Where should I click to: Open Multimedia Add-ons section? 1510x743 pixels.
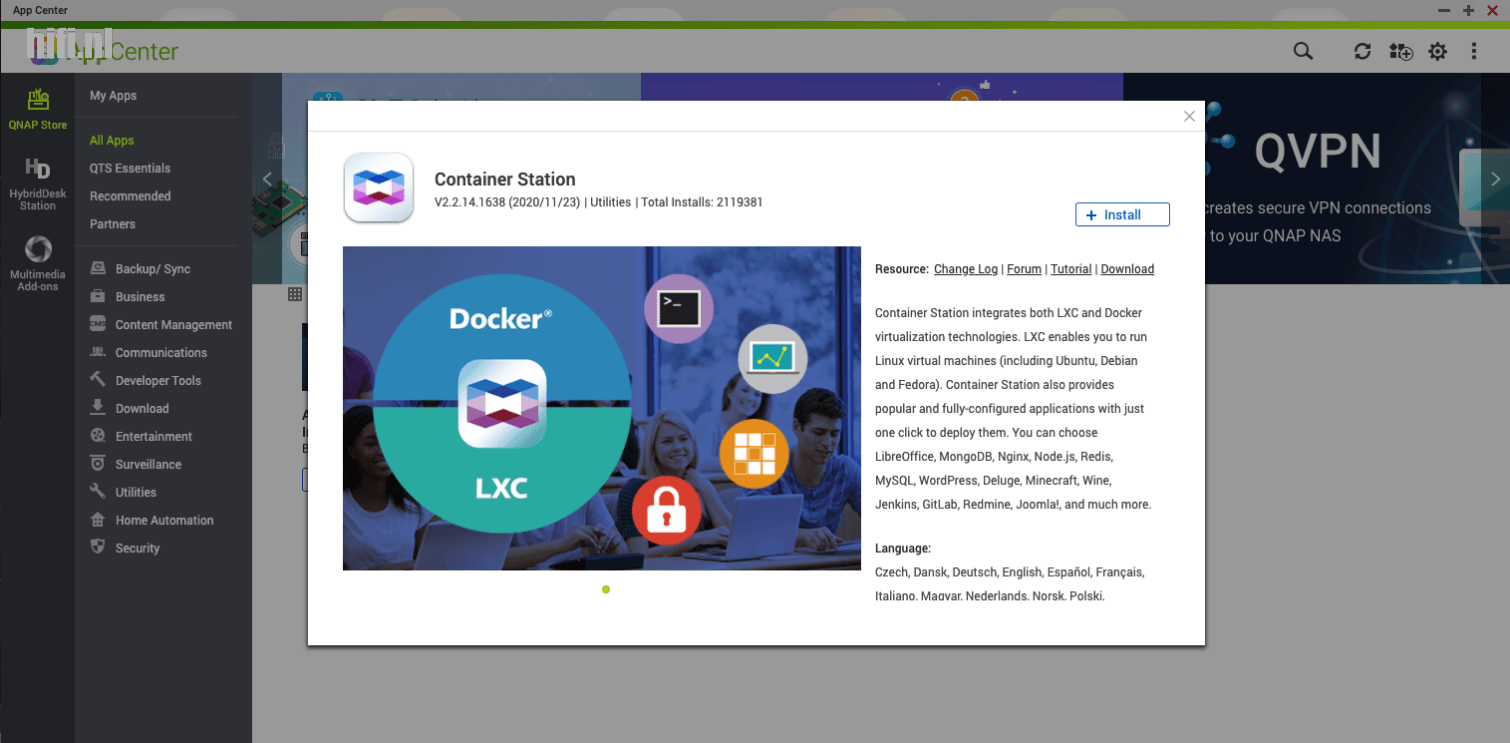click(x=37, y=263)
